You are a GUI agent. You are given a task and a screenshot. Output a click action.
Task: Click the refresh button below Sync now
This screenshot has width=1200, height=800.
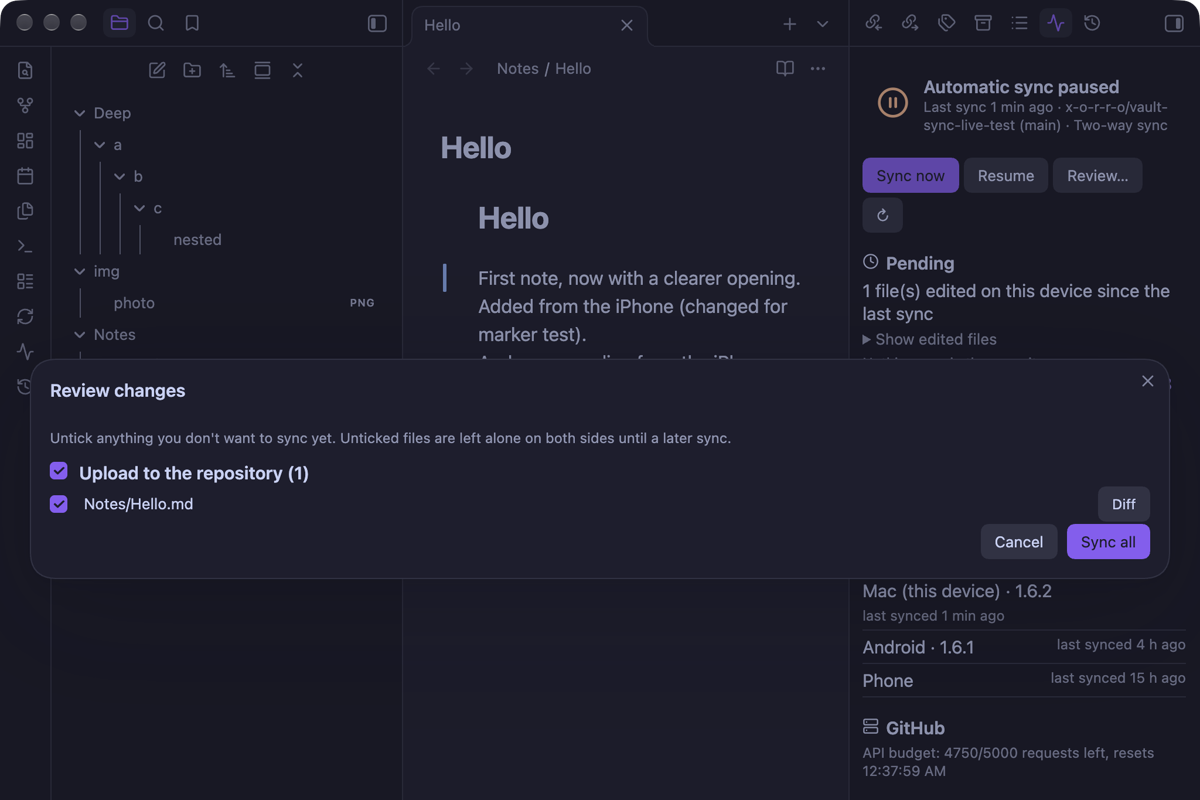(x=883, y=215)
